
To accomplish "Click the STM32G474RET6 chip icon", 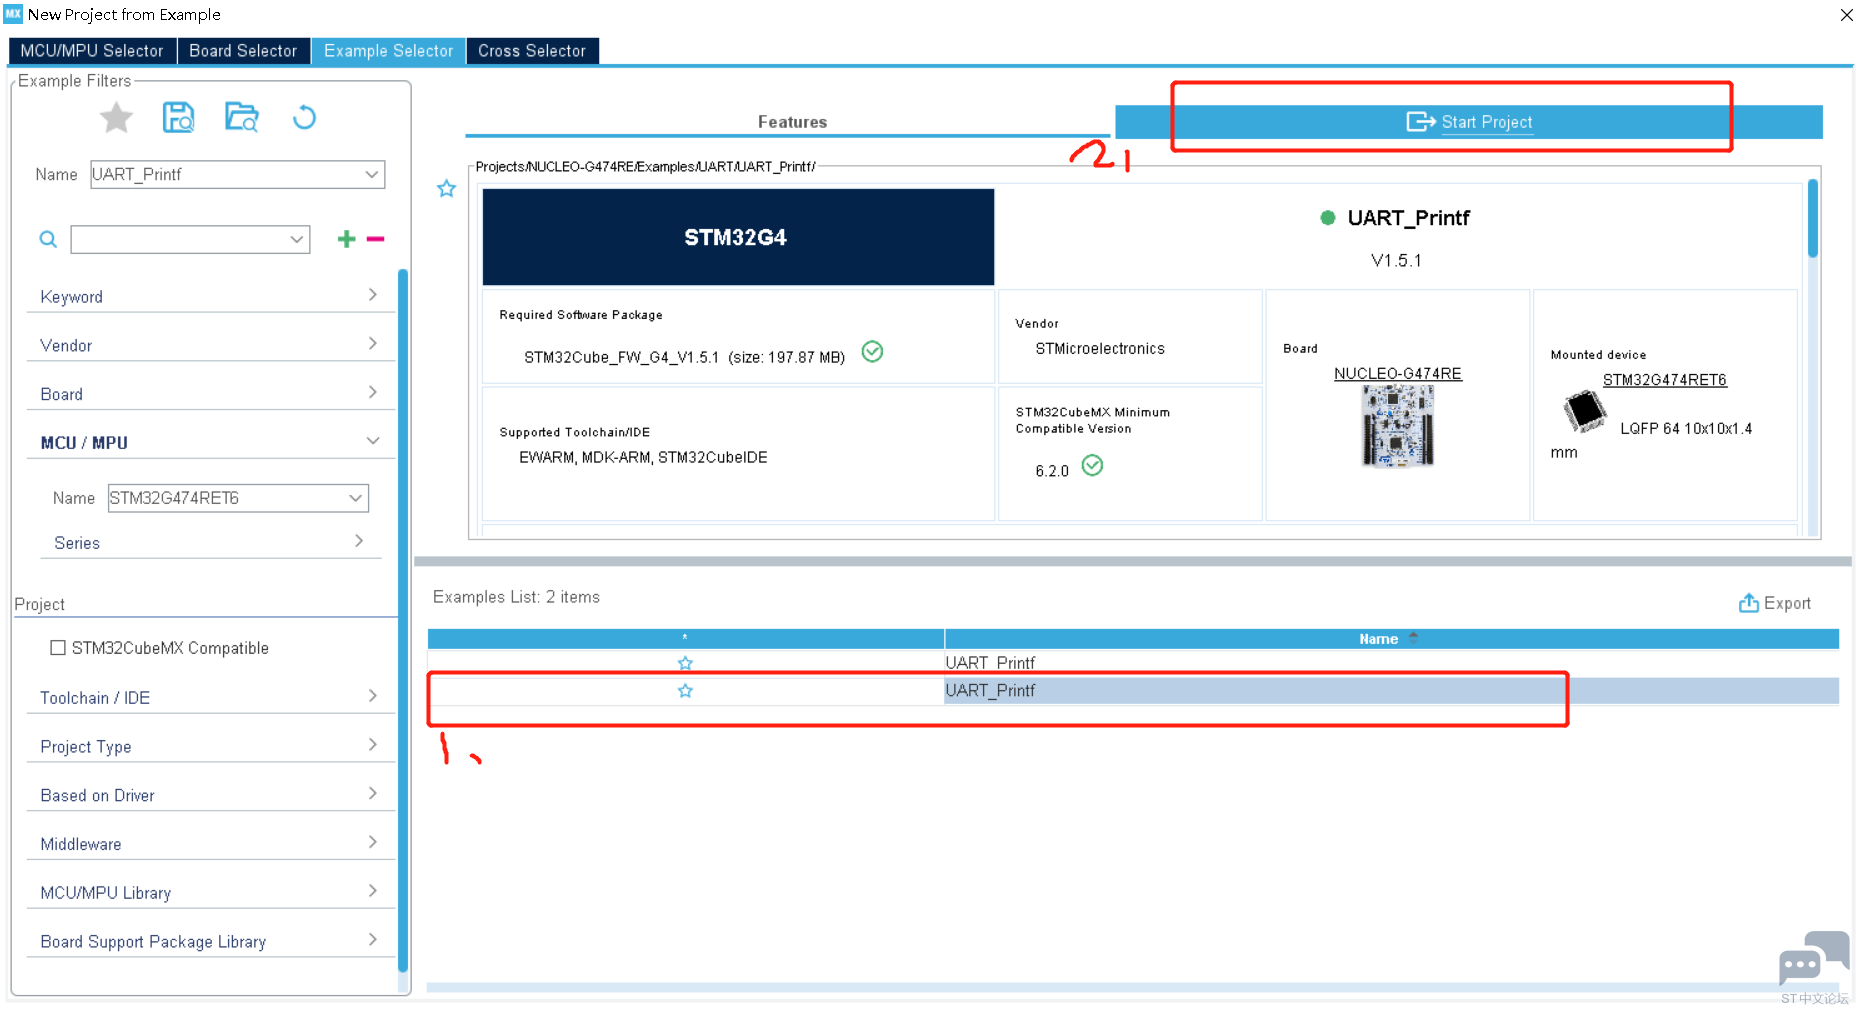I will pos(1584,411).
